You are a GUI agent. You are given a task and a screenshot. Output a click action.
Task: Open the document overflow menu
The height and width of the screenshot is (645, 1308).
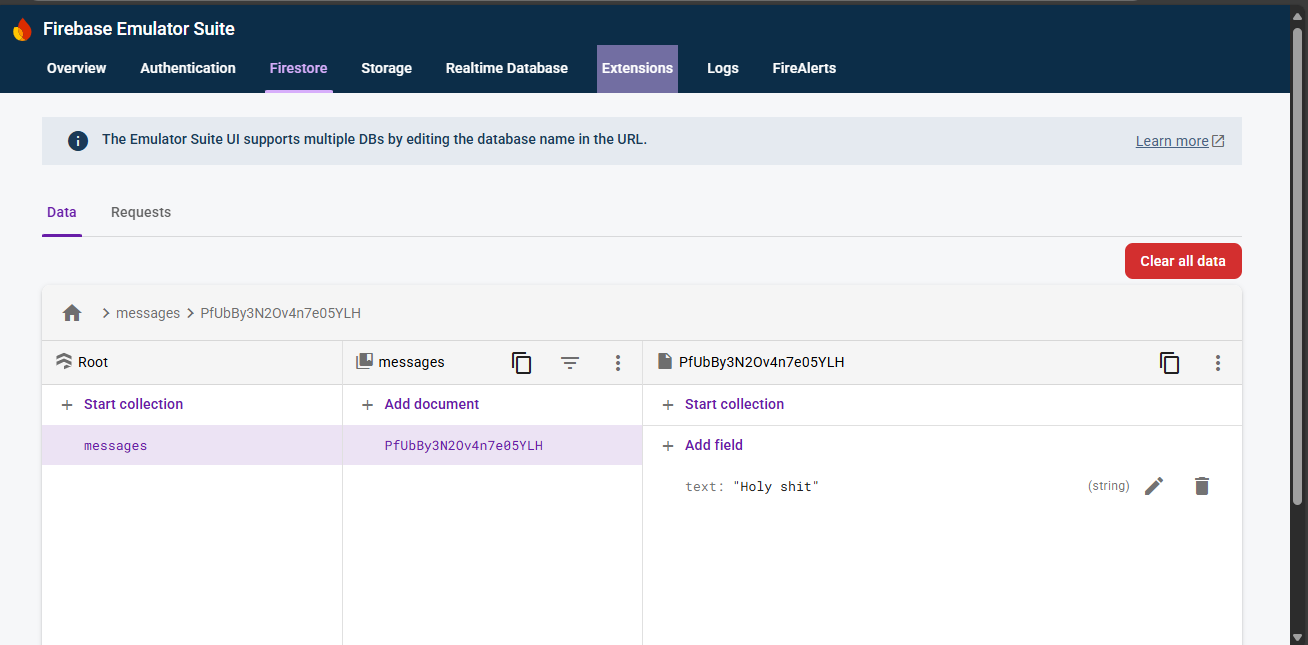click(1218, 363)
